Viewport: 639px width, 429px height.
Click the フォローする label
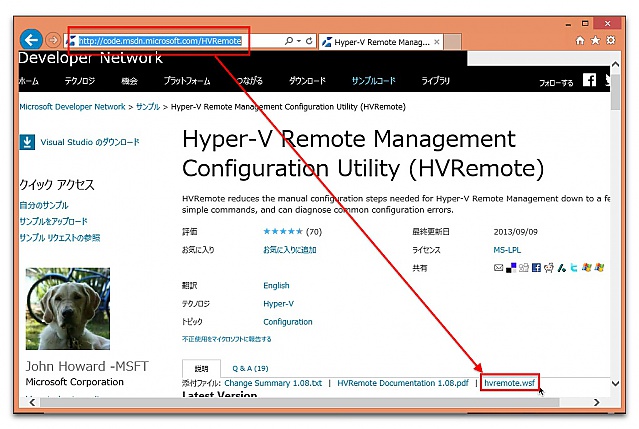556,83
